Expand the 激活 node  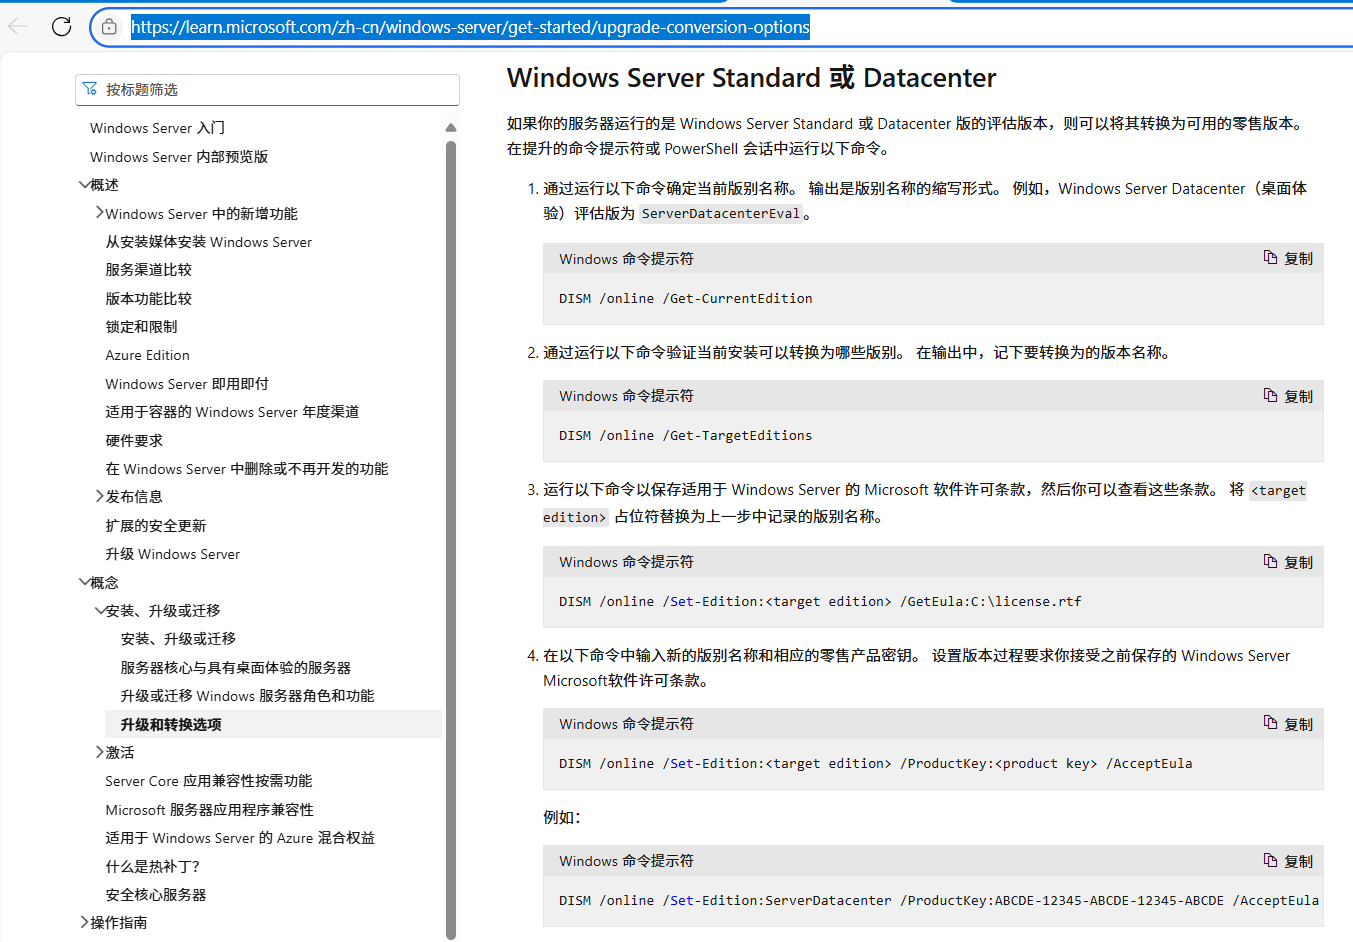(100, 752)
